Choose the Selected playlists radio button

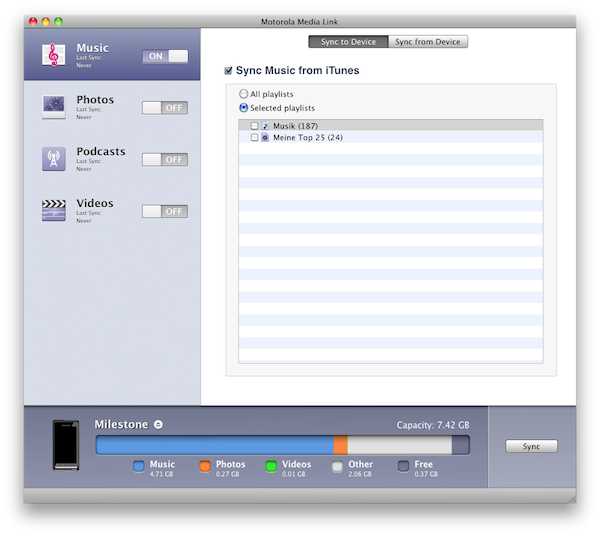(243, 108)
